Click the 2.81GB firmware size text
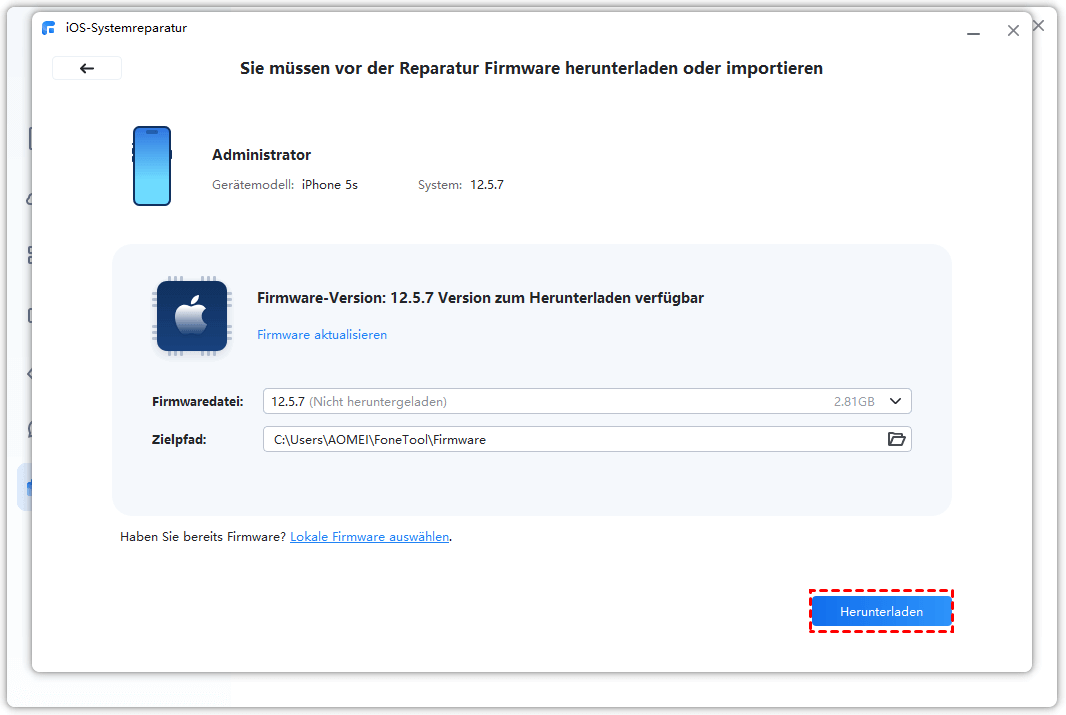This screenshot has height=715, width=1066. pos(853,401)
